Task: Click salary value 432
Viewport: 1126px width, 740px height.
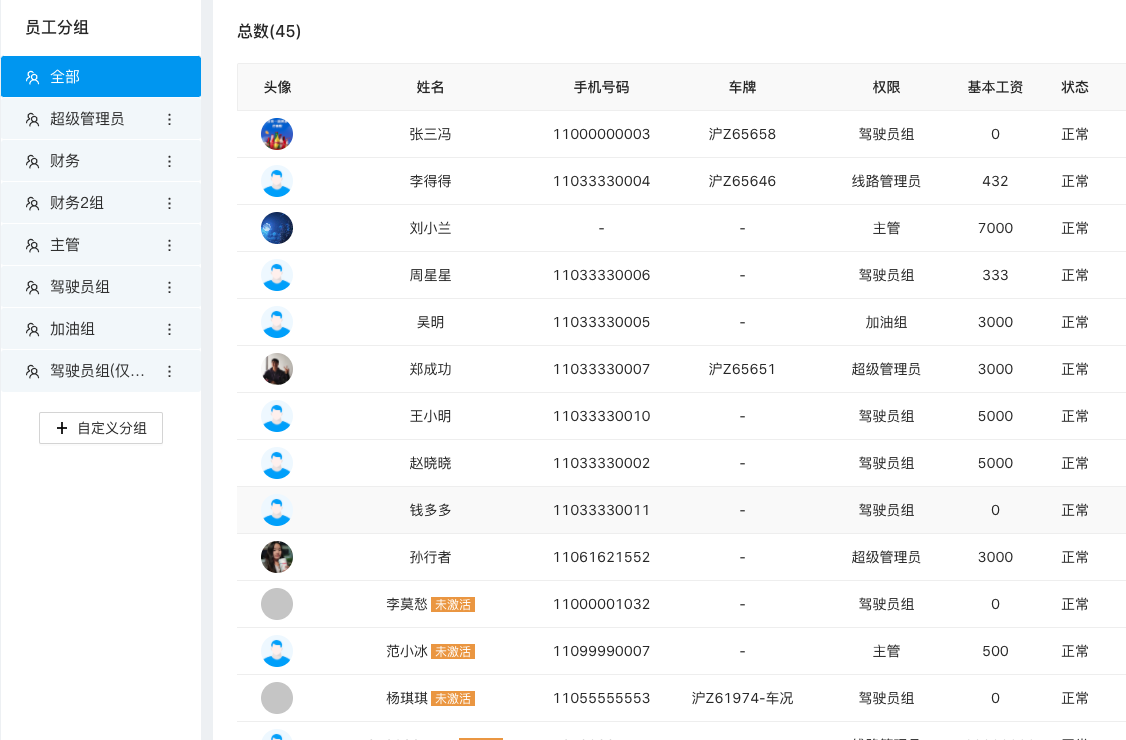Action: click(x=995, y=181)
